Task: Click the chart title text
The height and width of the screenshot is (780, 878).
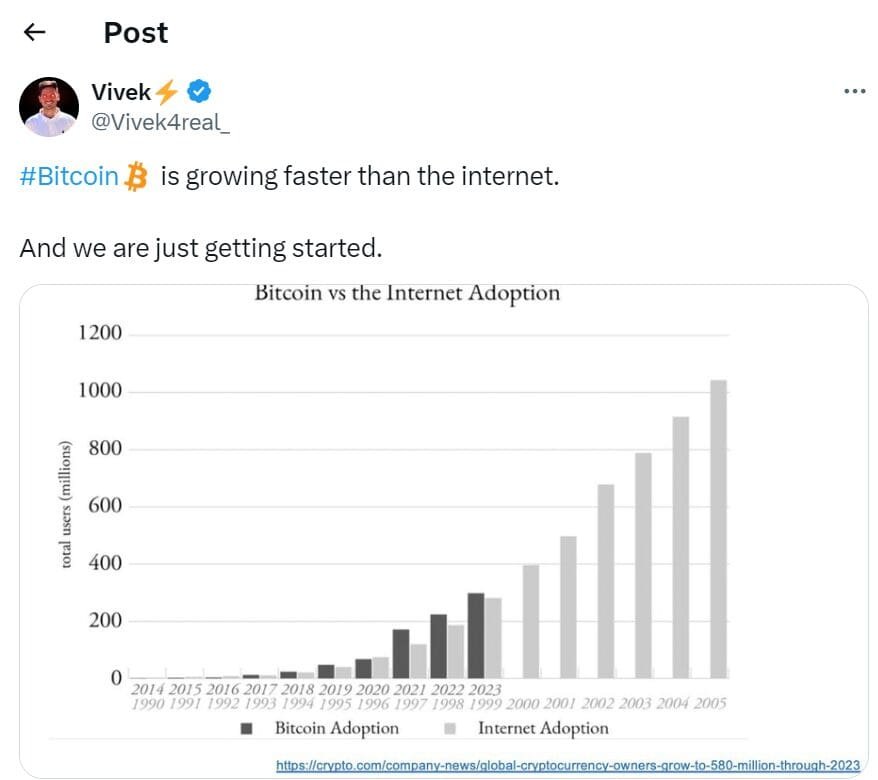Action: coord(407,294)
